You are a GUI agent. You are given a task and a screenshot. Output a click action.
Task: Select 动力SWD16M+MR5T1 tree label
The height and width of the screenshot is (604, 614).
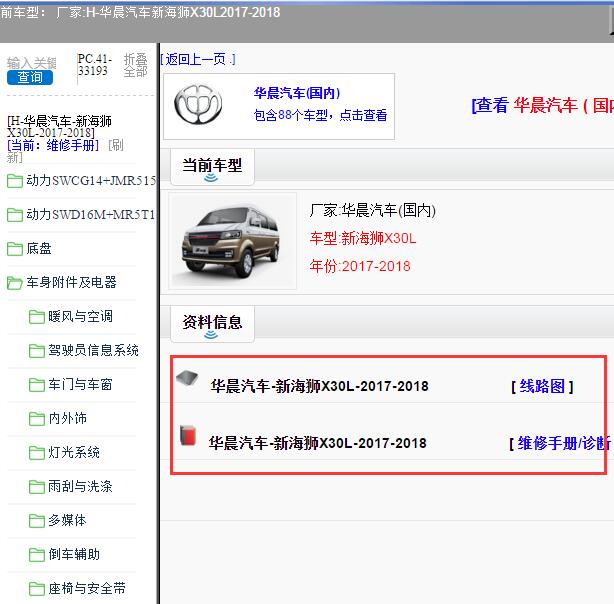pos(91,214)
